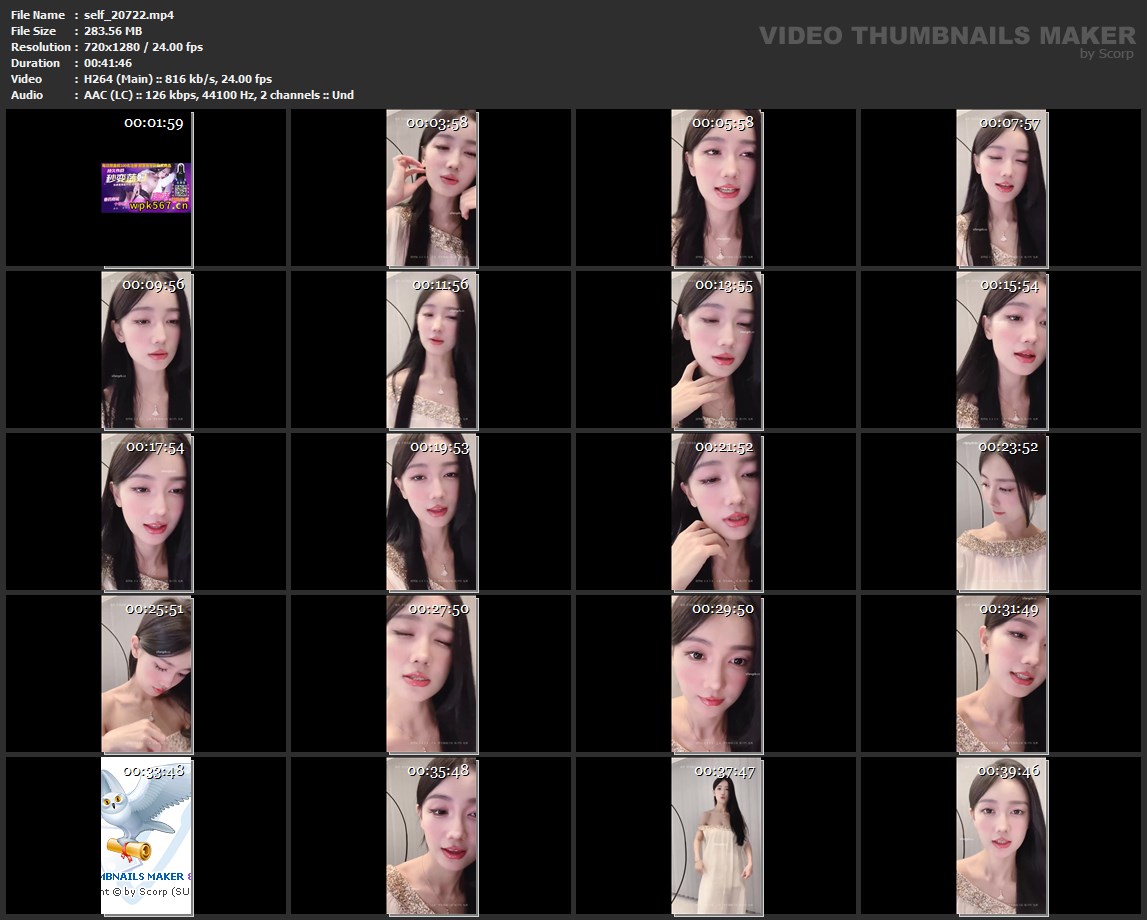Screen dimensions: 1147x920
Task: Click the Duration value 00:41:46
Action: point(108,63)
